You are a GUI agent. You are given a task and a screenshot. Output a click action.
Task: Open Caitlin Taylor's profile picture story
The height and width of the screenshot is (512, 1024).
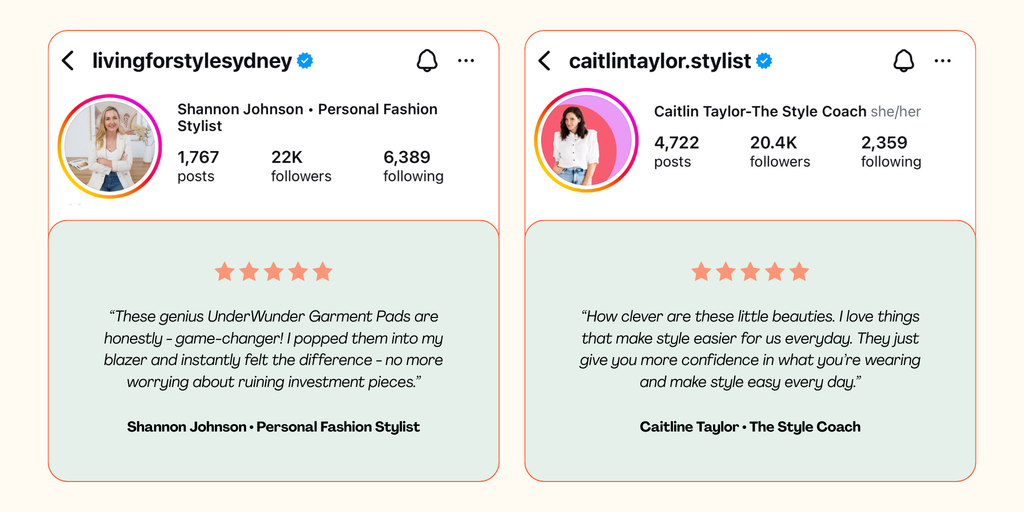tap(586, 140)
